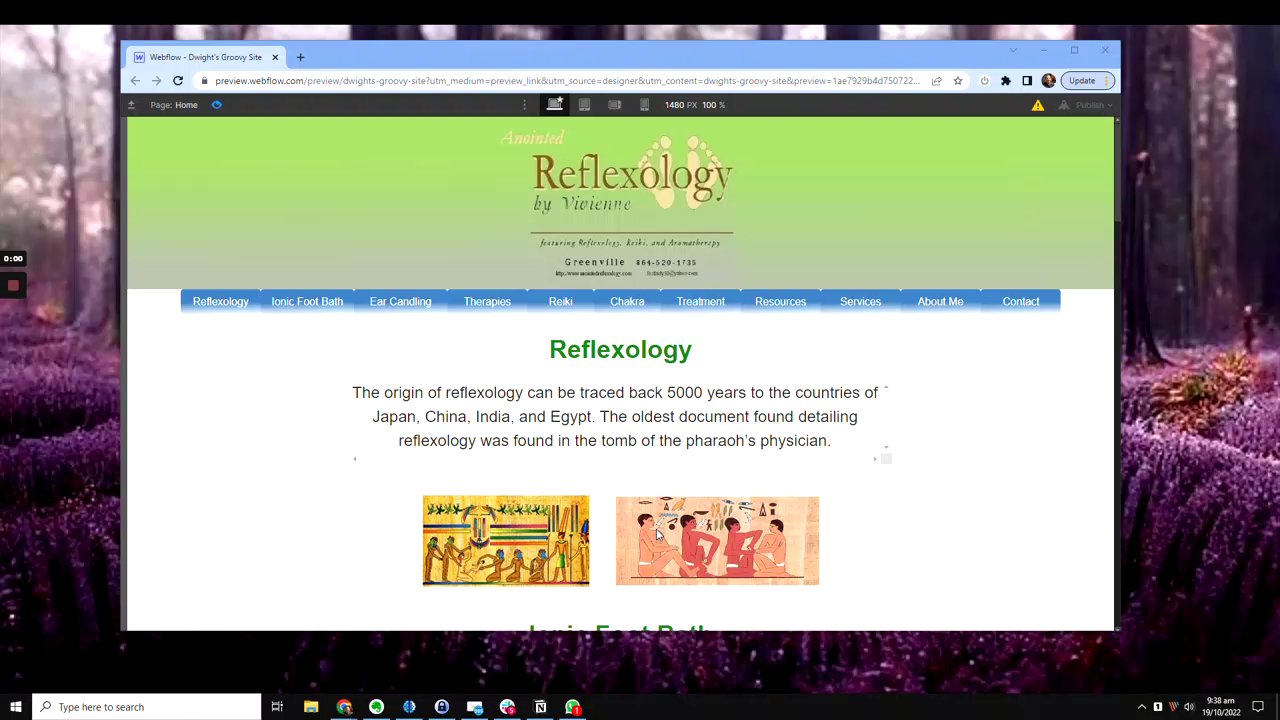Click the Egyptian hieroglyph mural image with columns
The image size is (1280, 720).
click(x=506, y=540)
